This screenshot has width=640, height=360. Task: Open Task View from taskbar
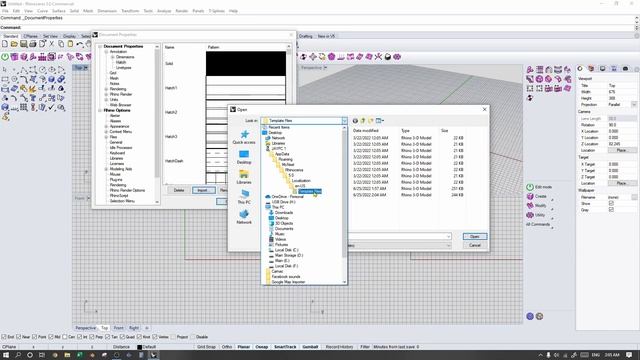click(x=42, y=355)
